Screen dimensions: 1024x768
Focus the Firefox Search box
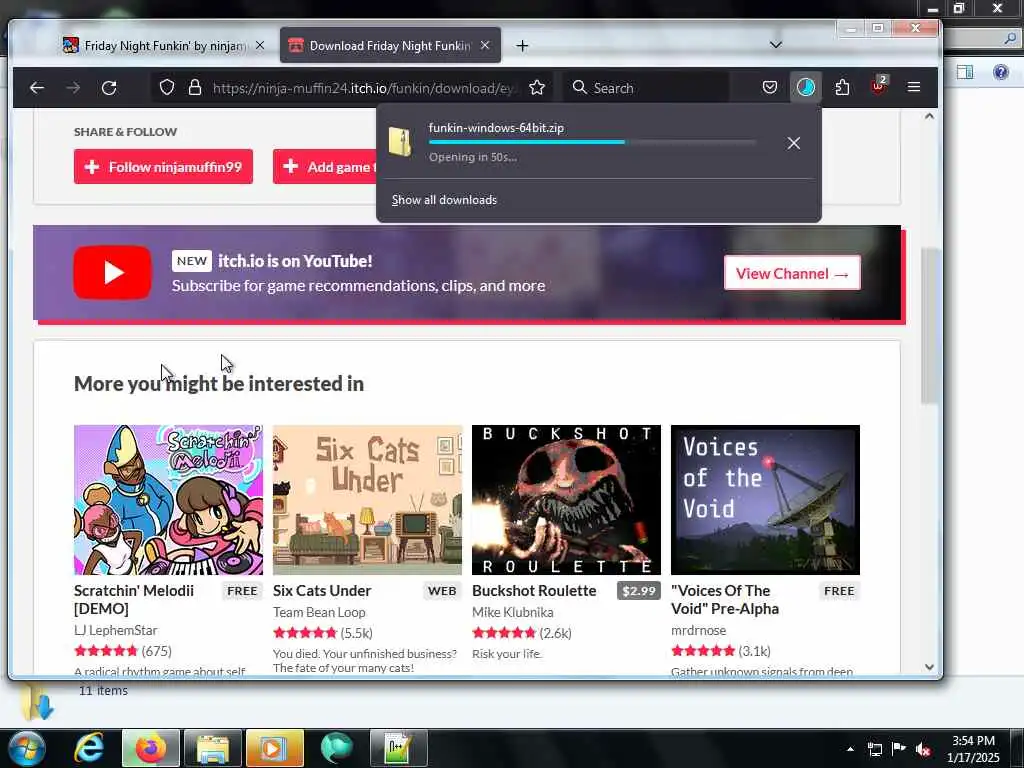point(647,88)
